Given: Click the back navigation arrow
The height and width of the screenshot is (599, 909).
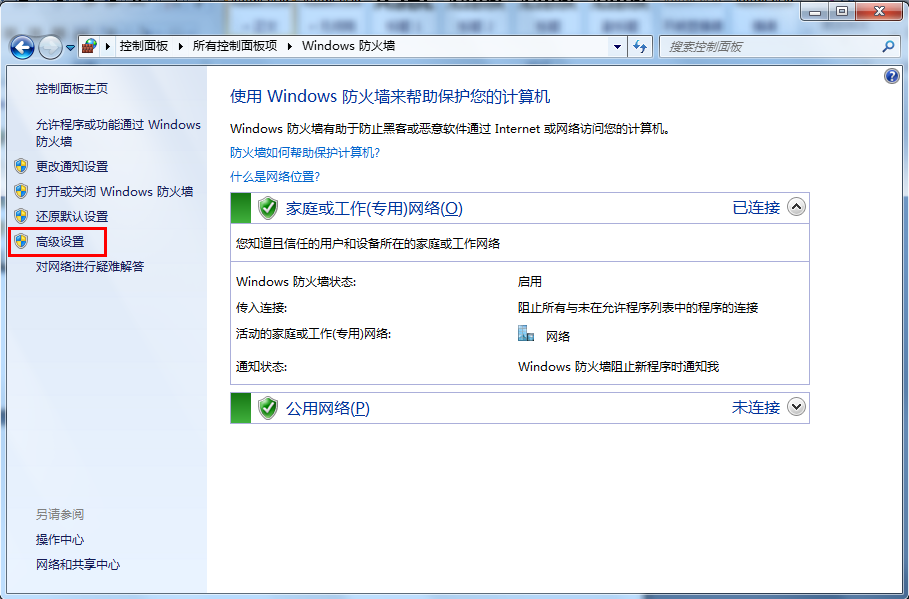Looking at the screenshot, I should [x=22, y=48].
